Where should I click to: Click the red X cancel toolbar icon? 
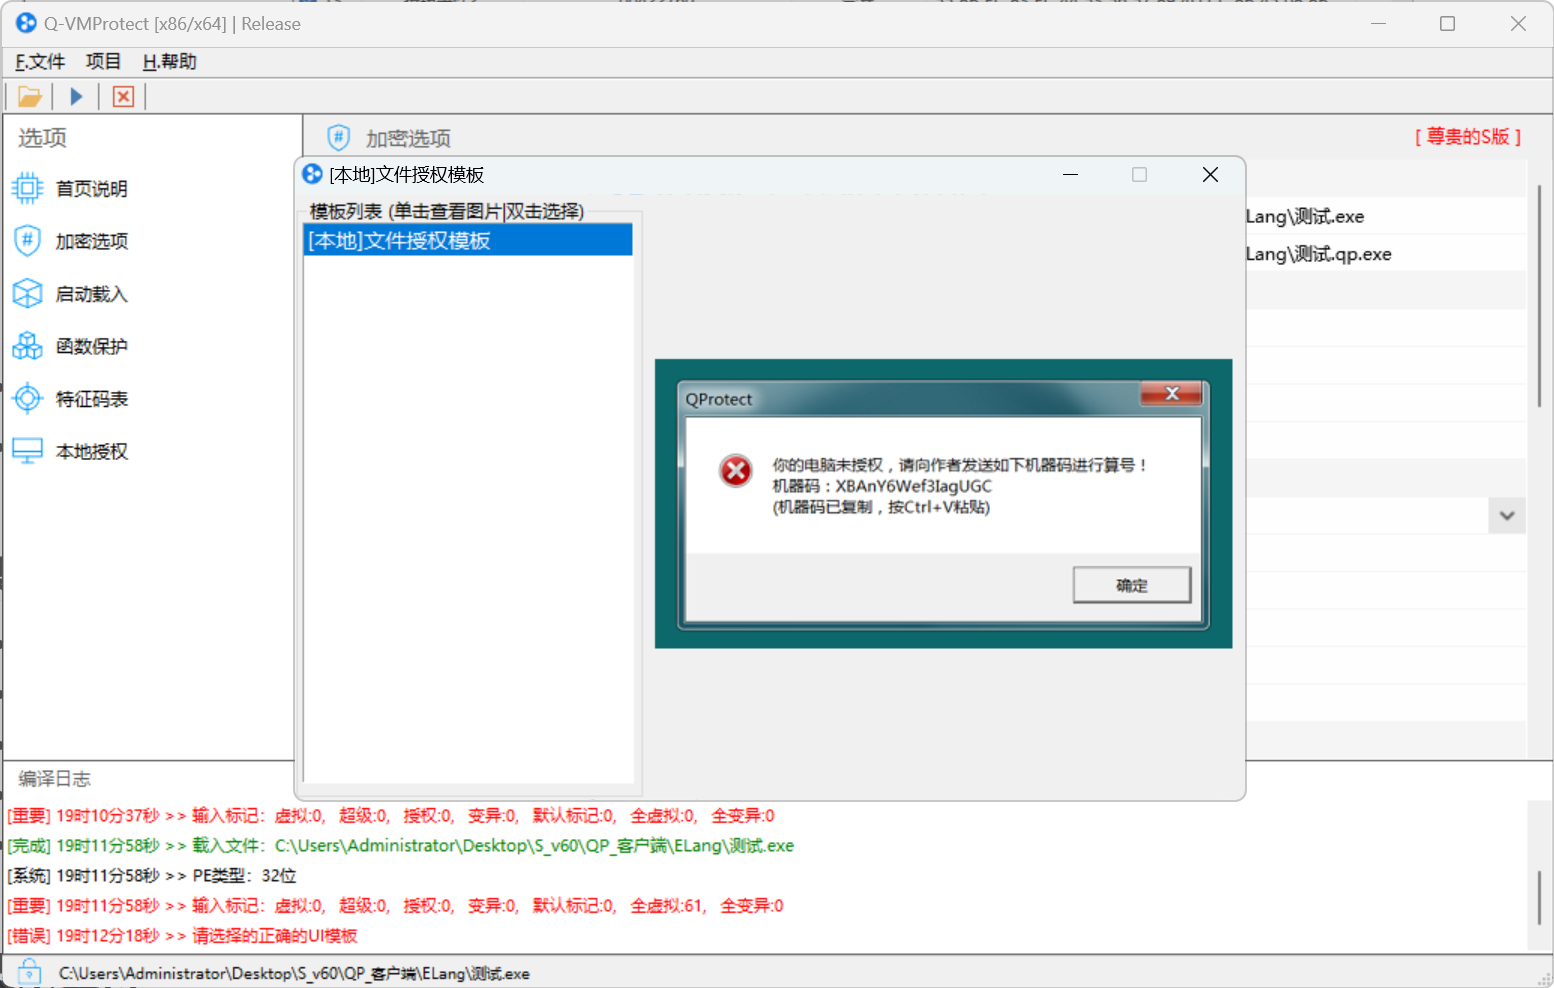(x=122, y=95)
